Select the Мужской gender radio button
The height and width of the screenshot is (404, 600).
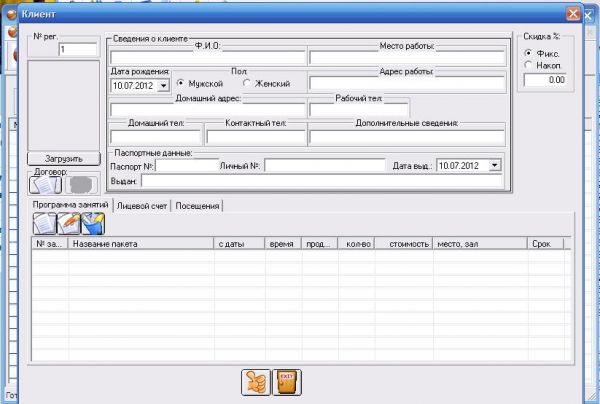[x=182, y=84]
